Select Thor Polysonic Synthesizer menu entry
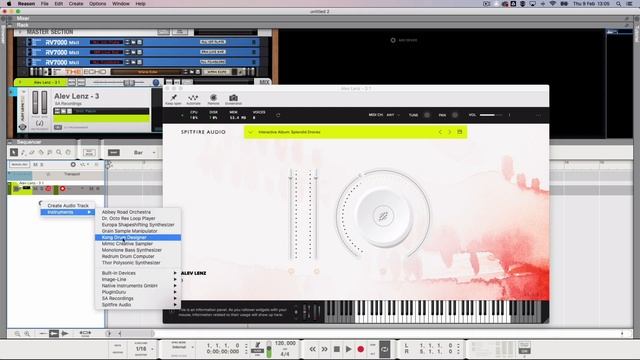Viewport: 640px width, 360px height. [138, 262]
